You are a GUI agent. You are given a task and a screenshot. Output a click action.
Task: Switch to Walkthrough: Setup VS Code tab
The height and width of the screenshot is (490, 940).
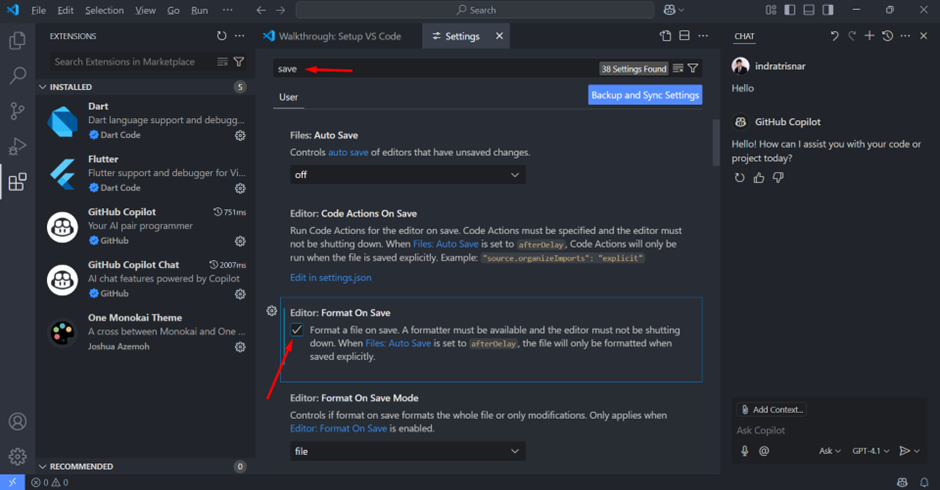339,36
